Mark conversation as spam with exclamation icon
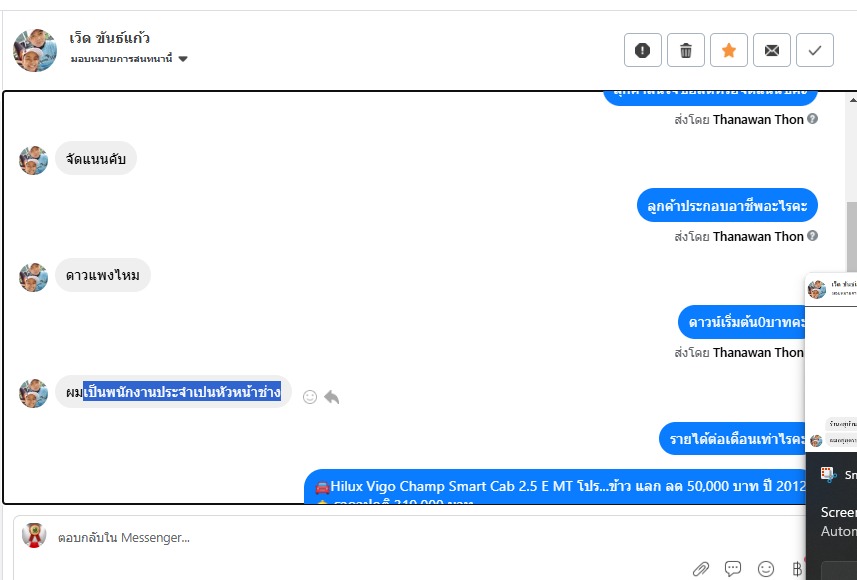The image size is (857, 580). [x=643, y=50]
